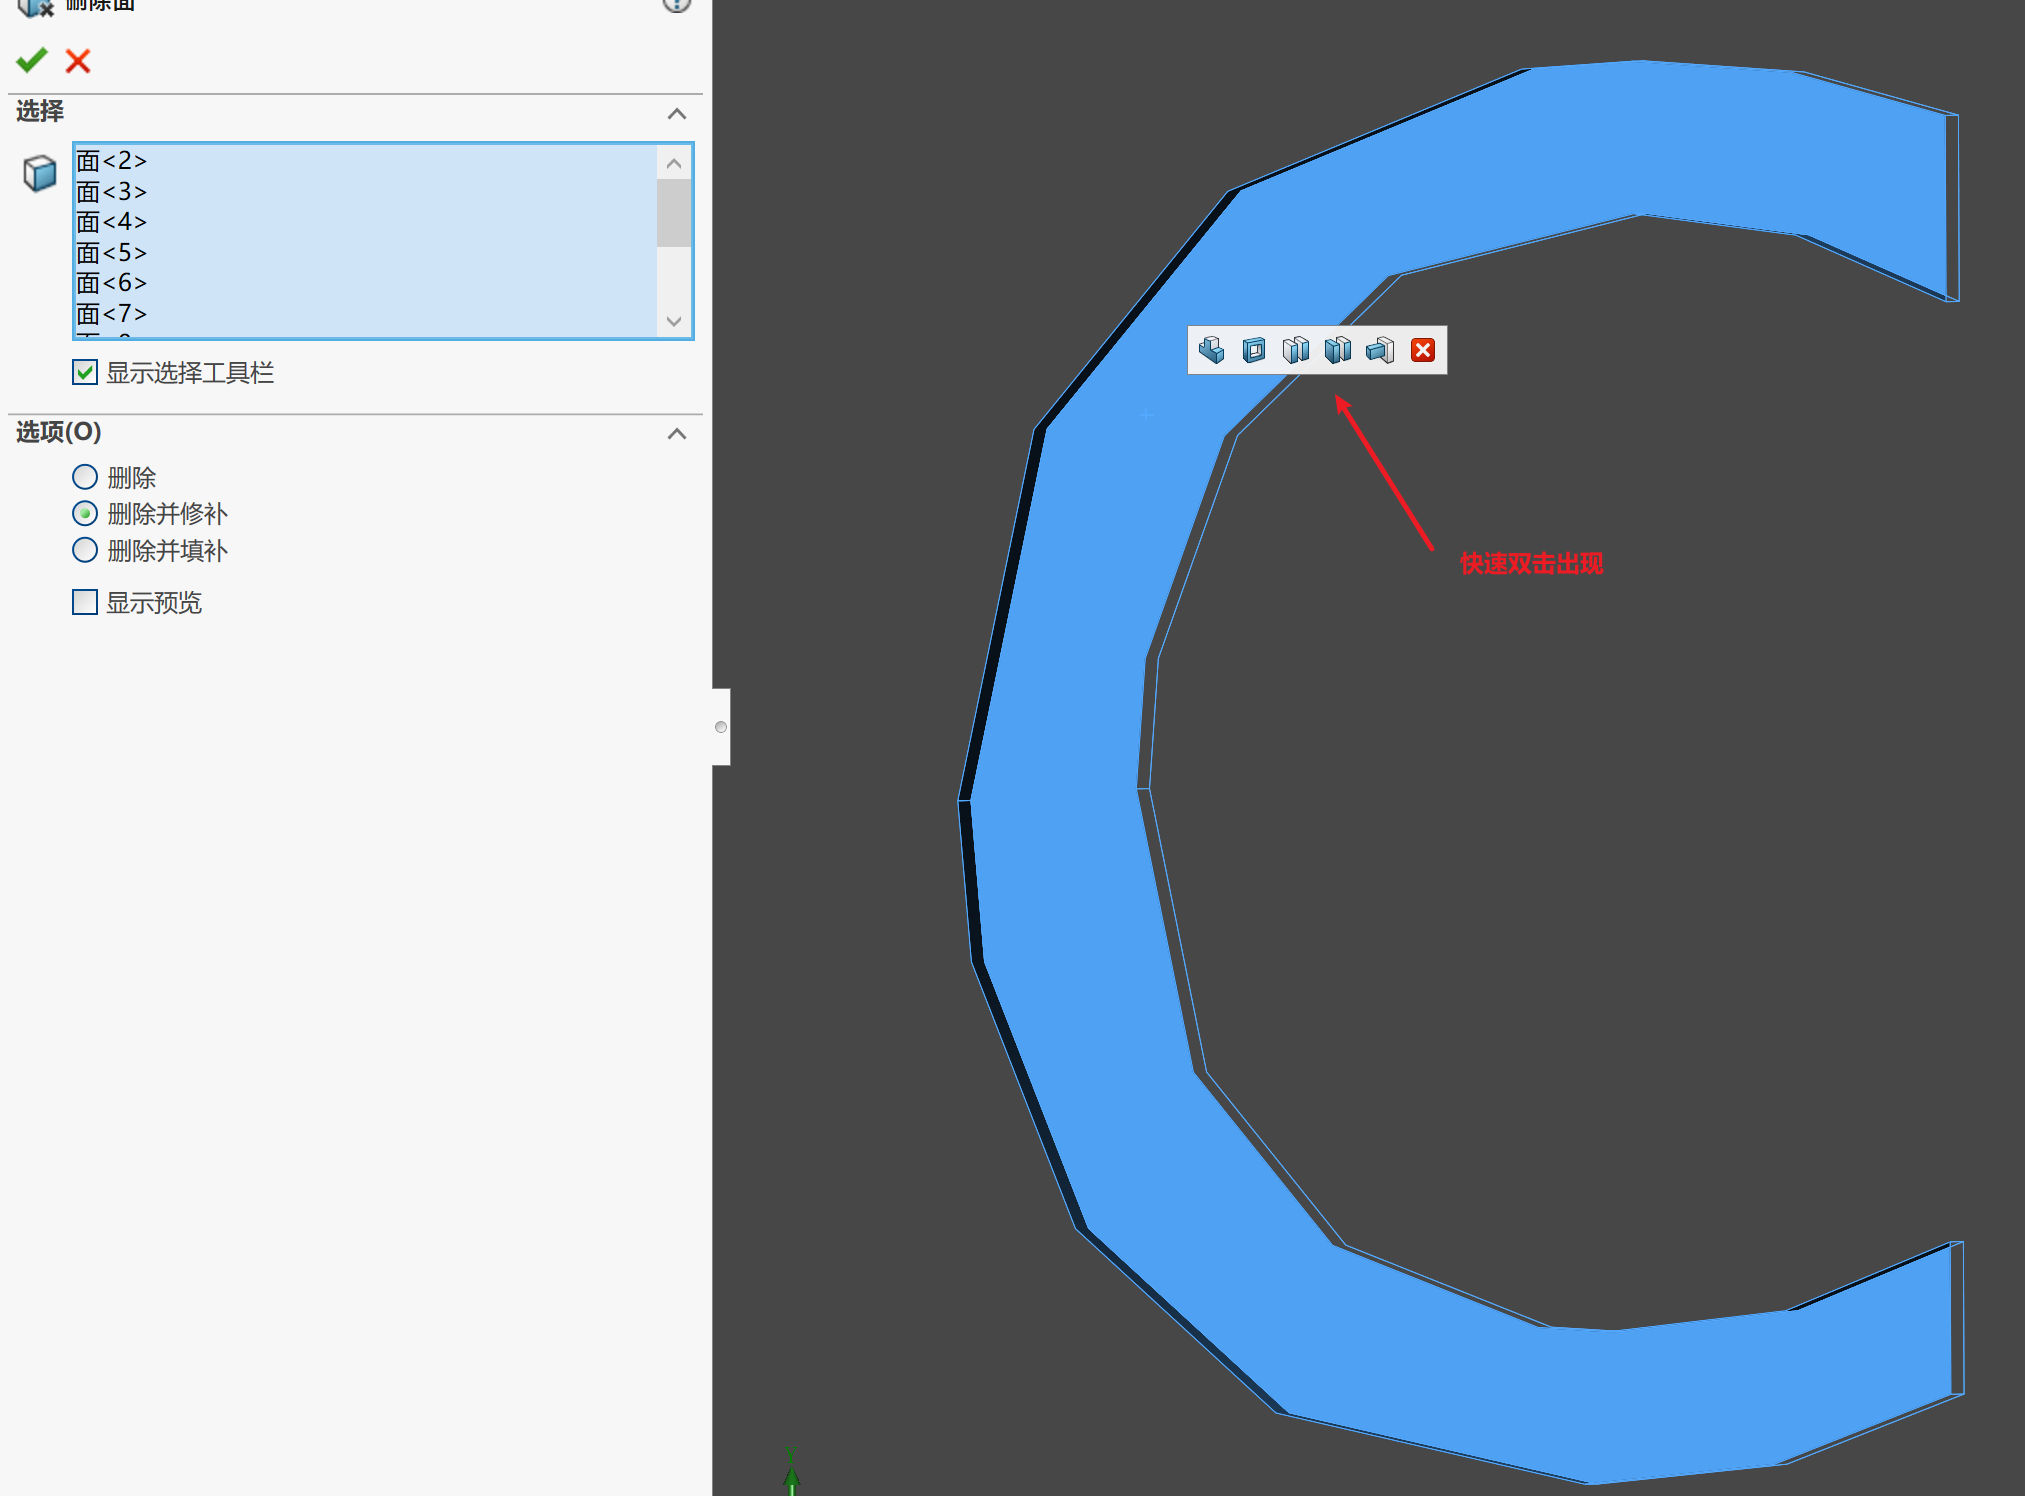The height and width of the screenshot is (1496, 2025).
Task: Choose the 删除并修补 radio option
Action: [x=85, y=514]
